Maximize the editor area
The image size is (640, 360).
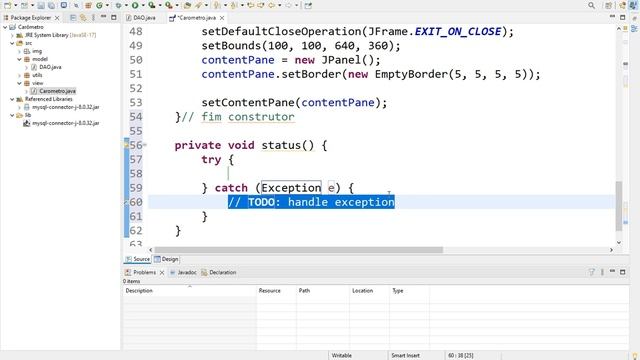pyautogui.click(x=622, y=18)
